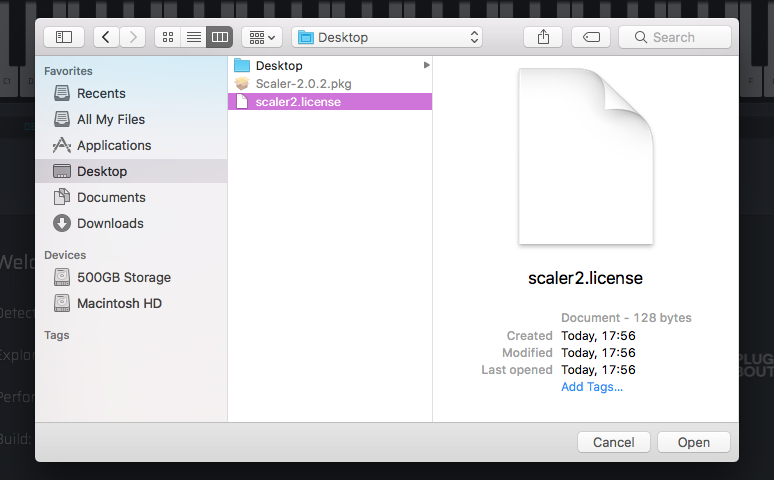Focus the Search field

(x=675, y=37)
